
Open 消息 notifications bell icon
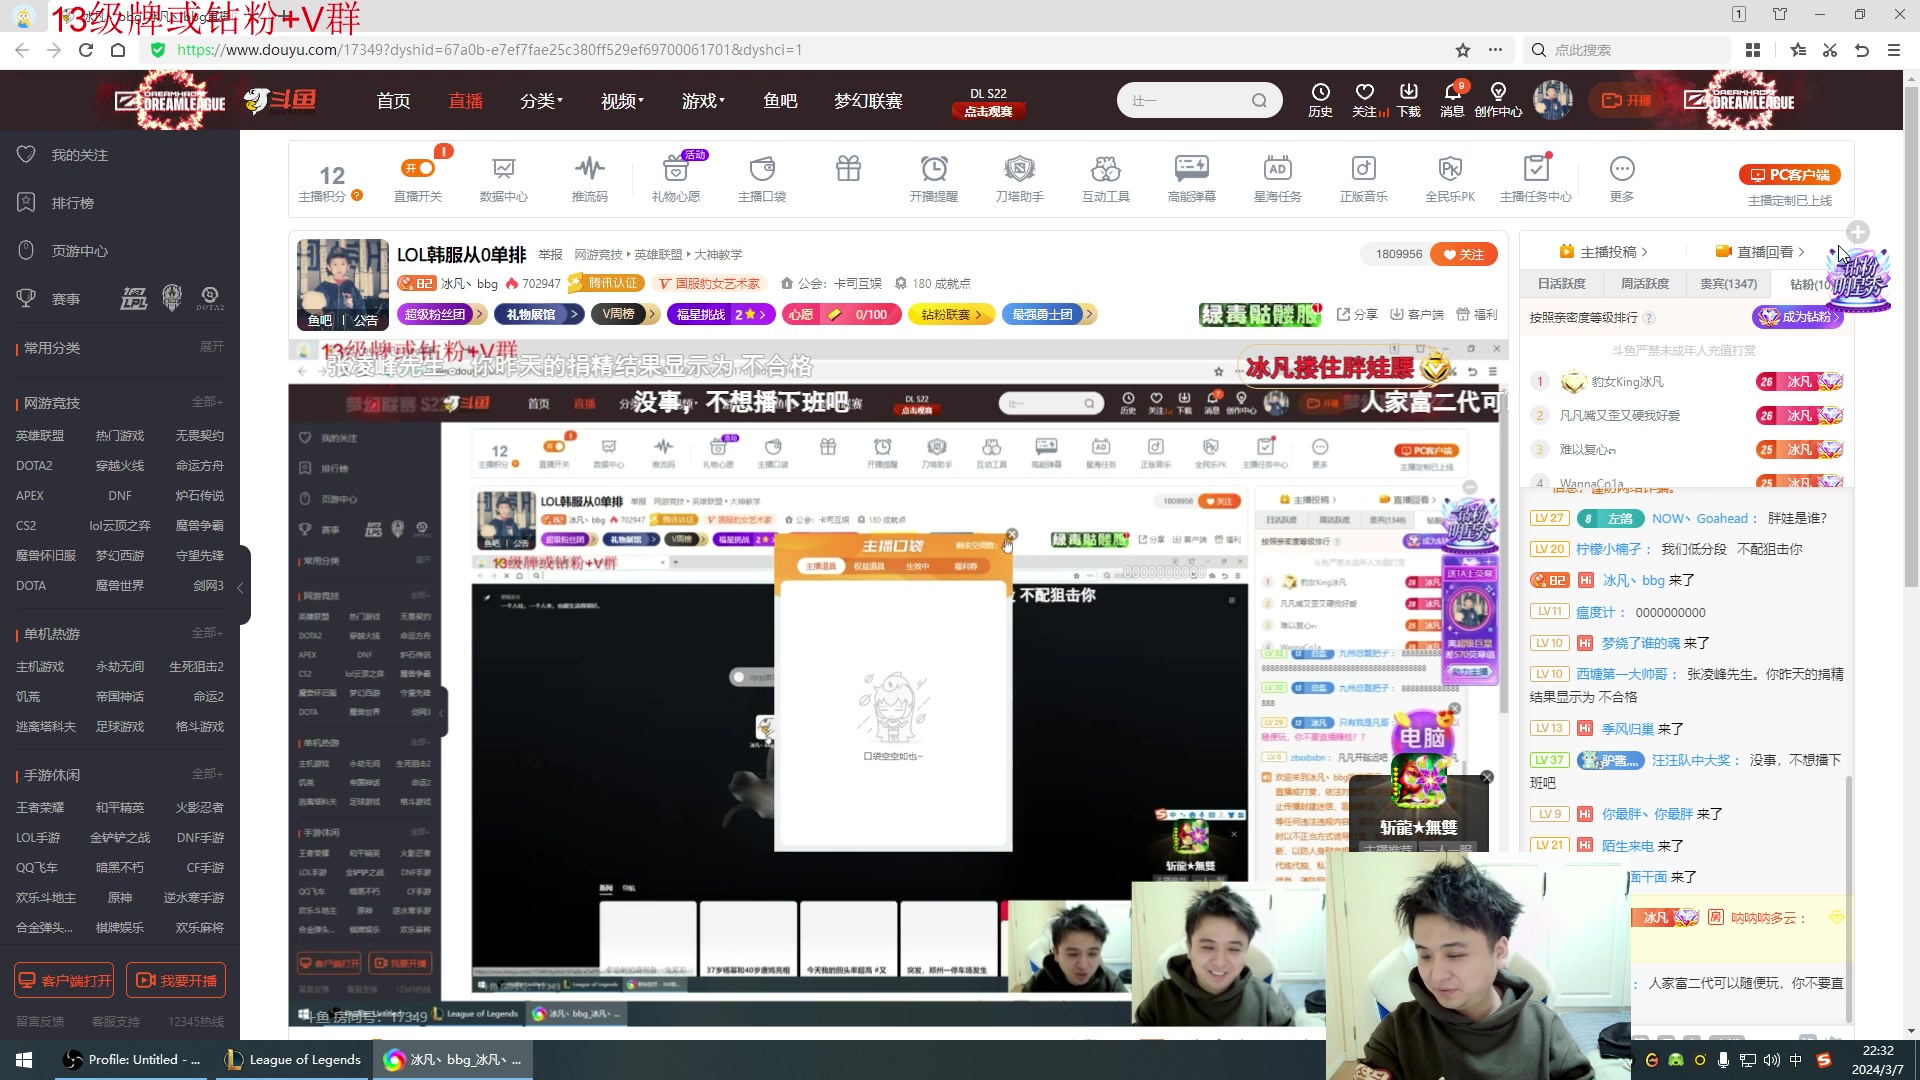coord(1452,99)
